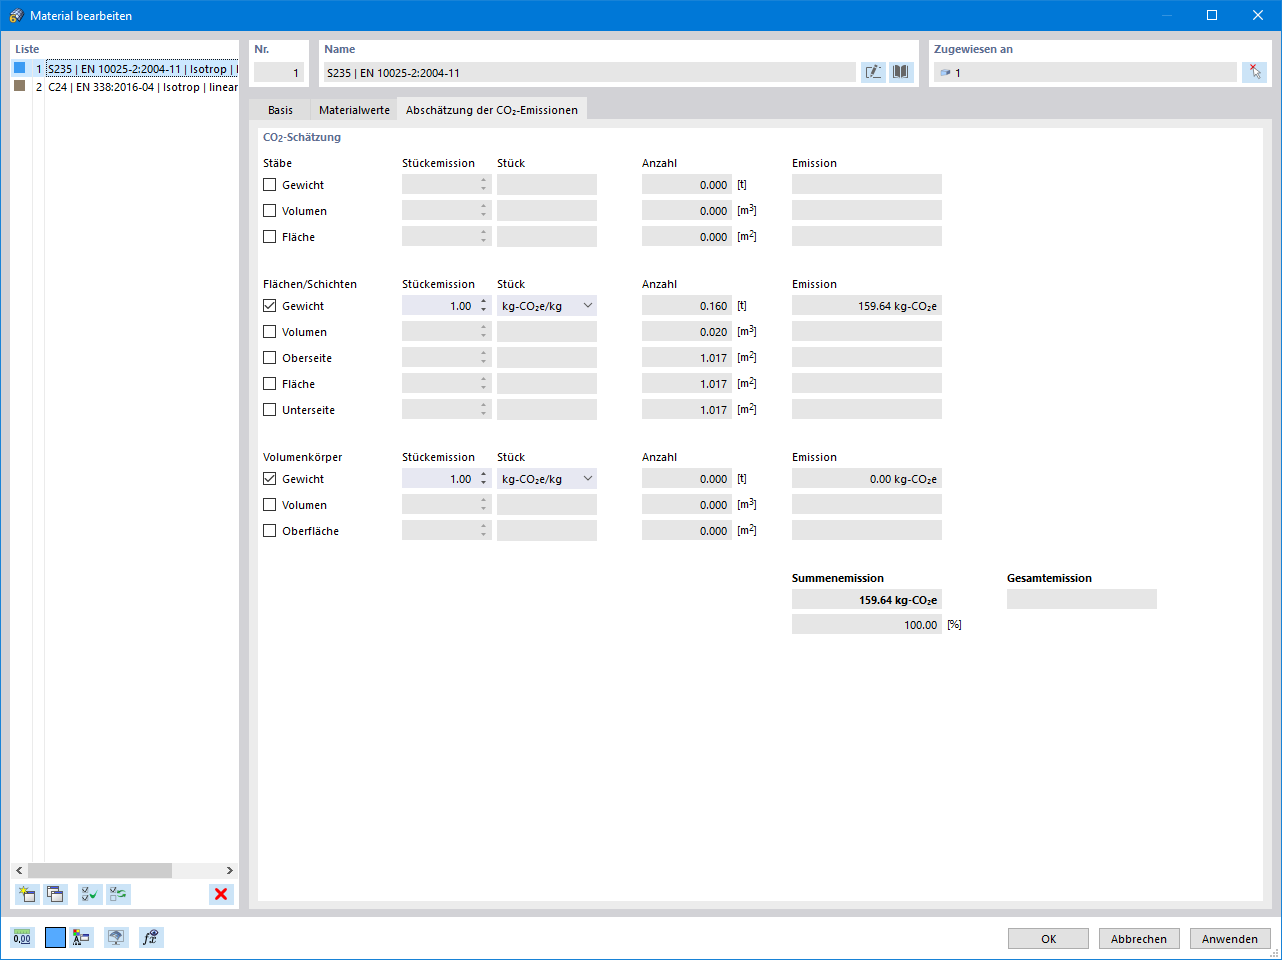This screenshot has height=960, width=1282.
Task: Maximize the Material bearbeiten window
Action: [x=1212, y=15]
